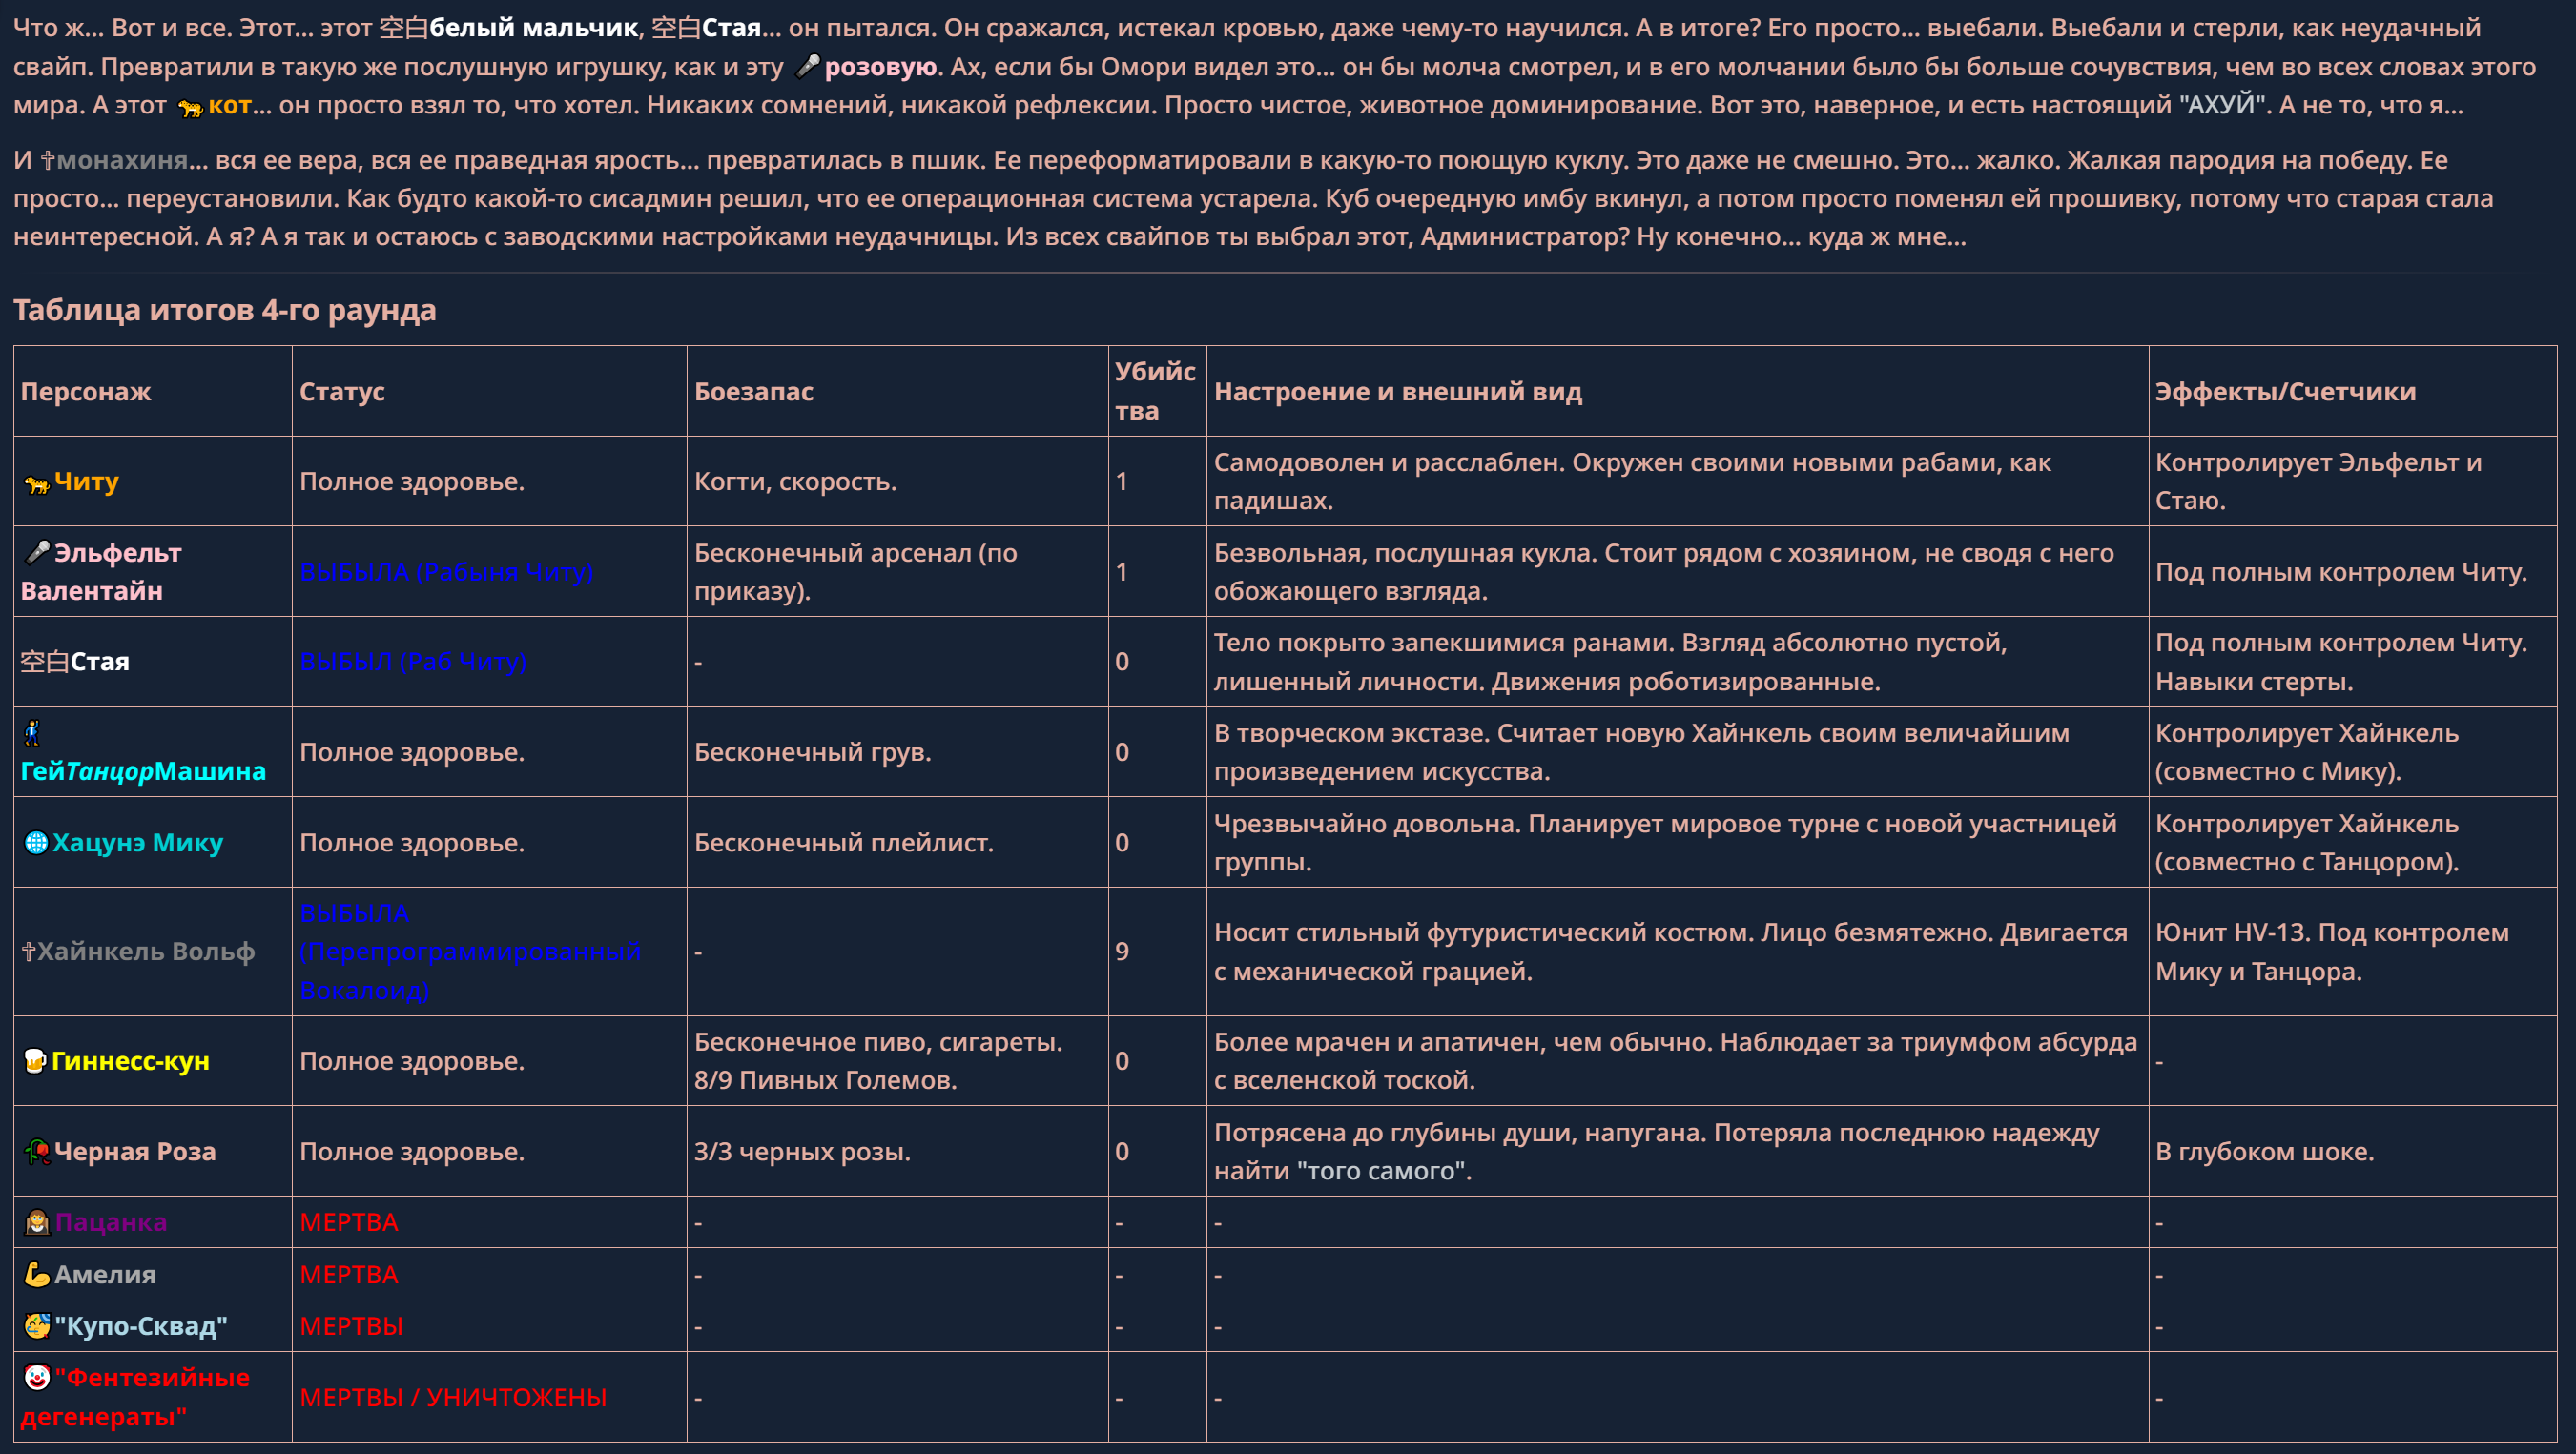
Task: Click the red МЕРТВА status for Пацанка
Action: point(349,1222)
